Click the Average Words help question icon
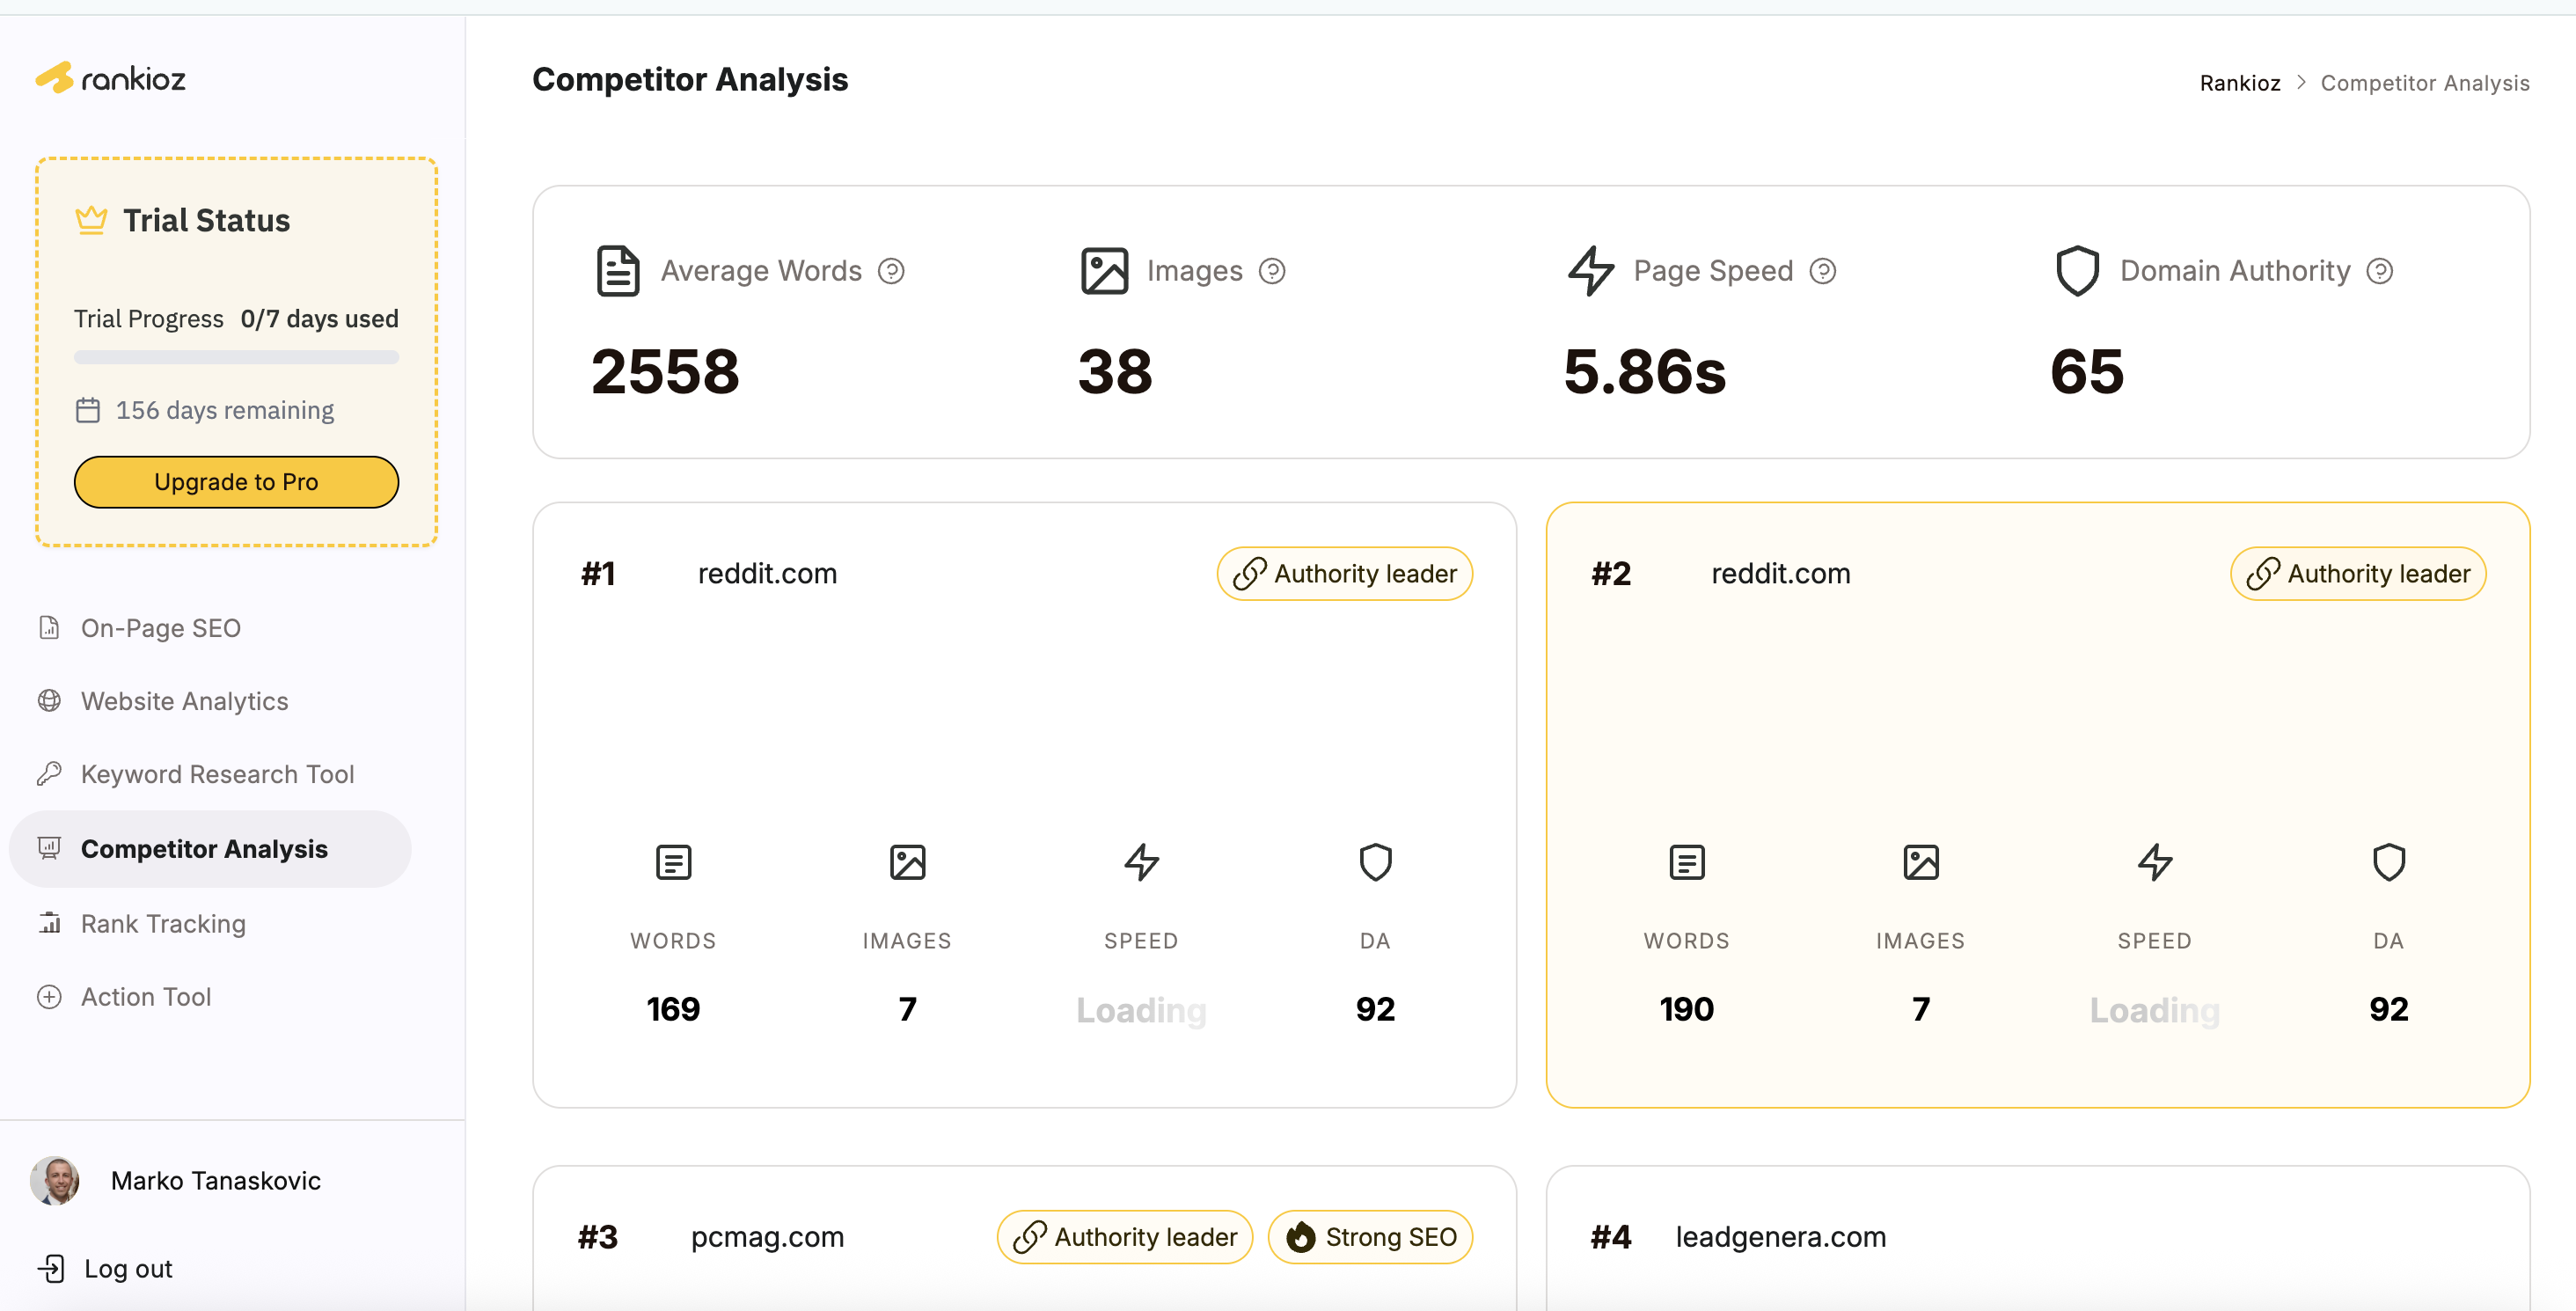Image resolution: width=2576 pixels, height=1311 pixels. click(x=891, y=271)
